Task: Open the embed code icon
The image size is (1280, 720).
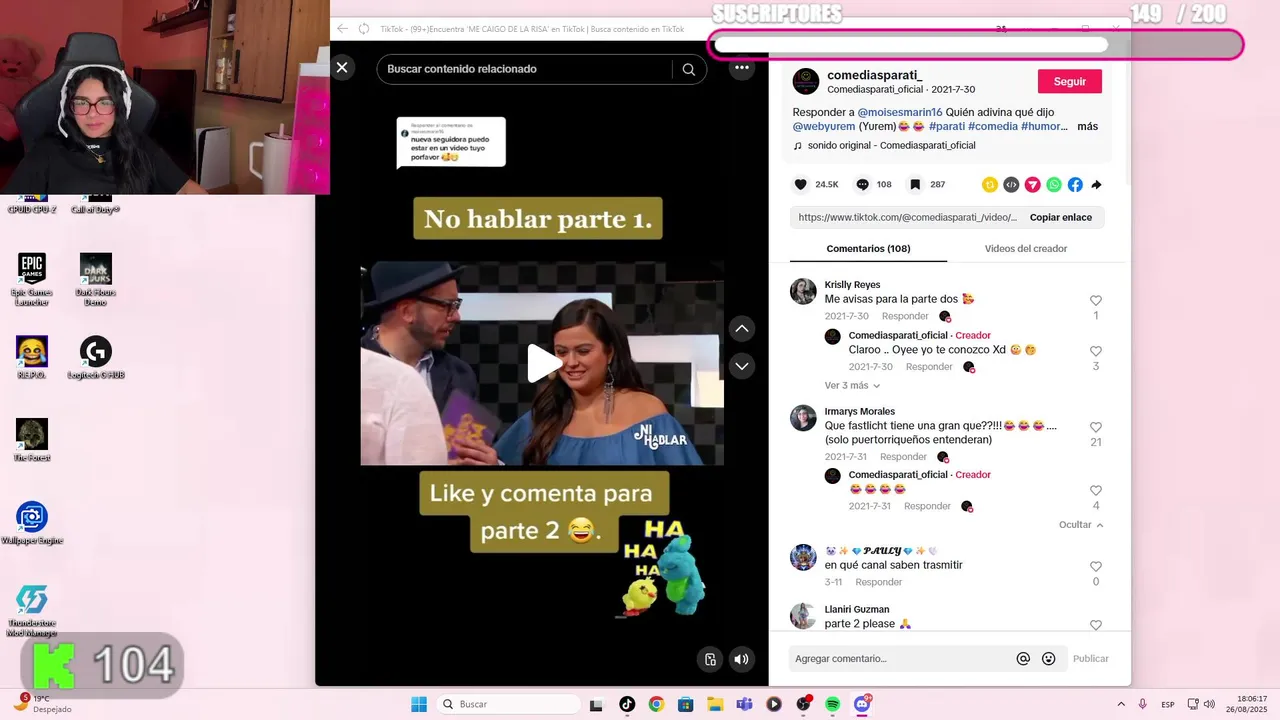Action: (1011, 185)
